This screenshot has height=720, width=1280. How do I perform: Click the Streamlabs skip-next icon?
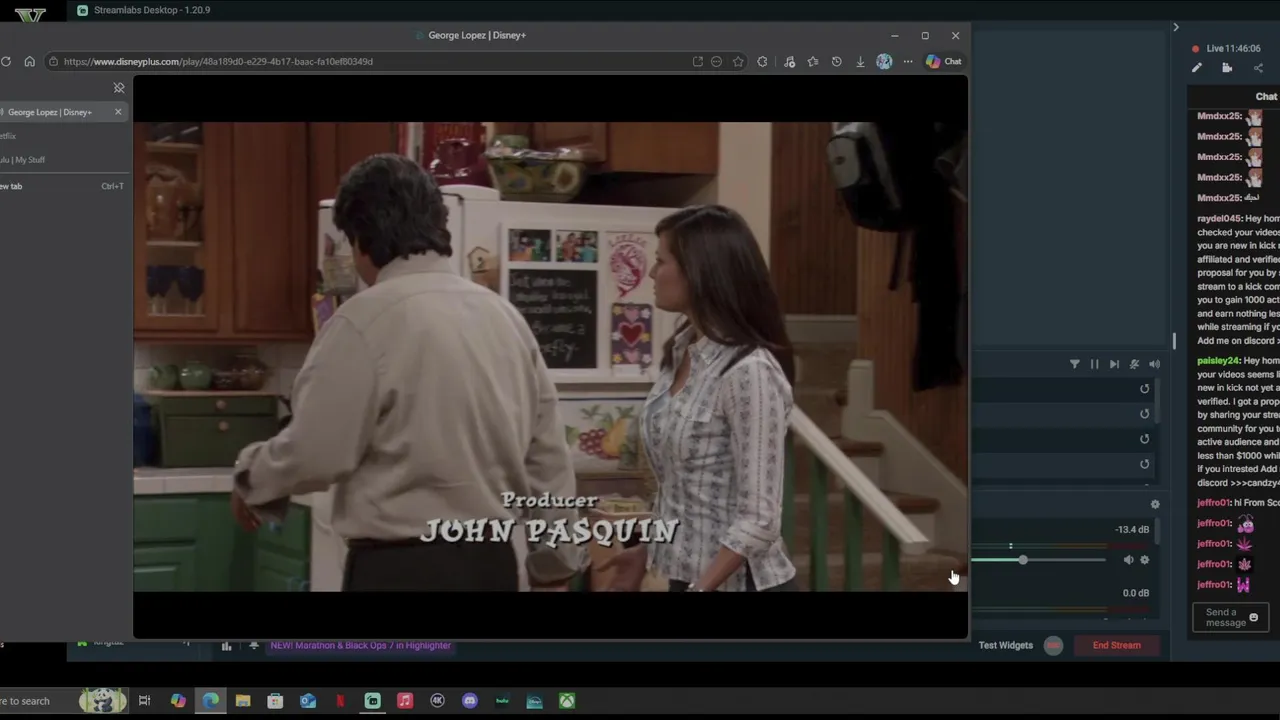tap(1114, 365)
